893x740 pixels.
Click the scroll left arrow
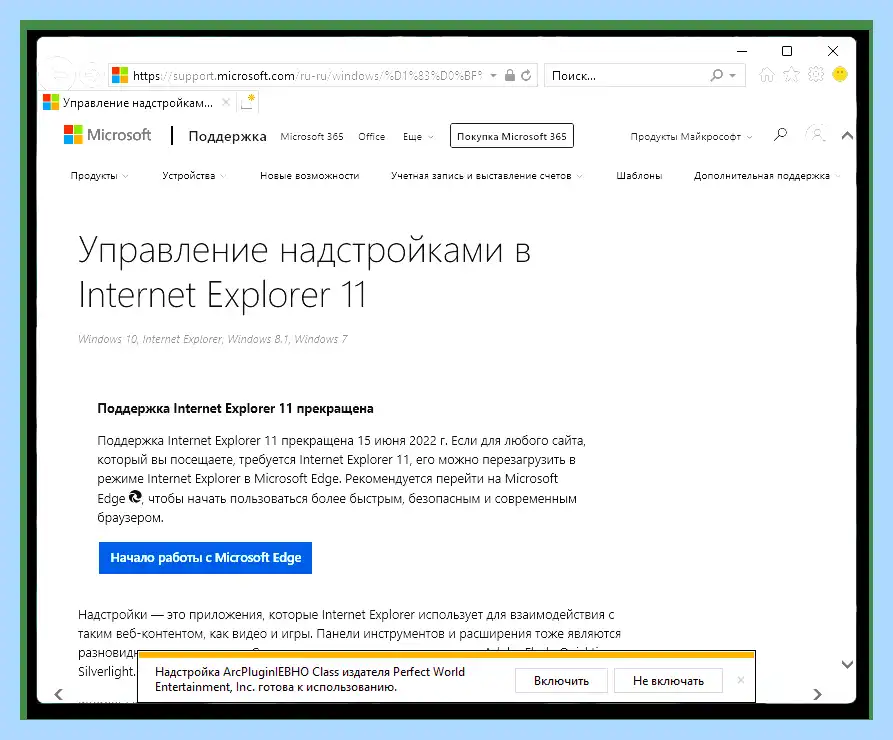[59, 694]
